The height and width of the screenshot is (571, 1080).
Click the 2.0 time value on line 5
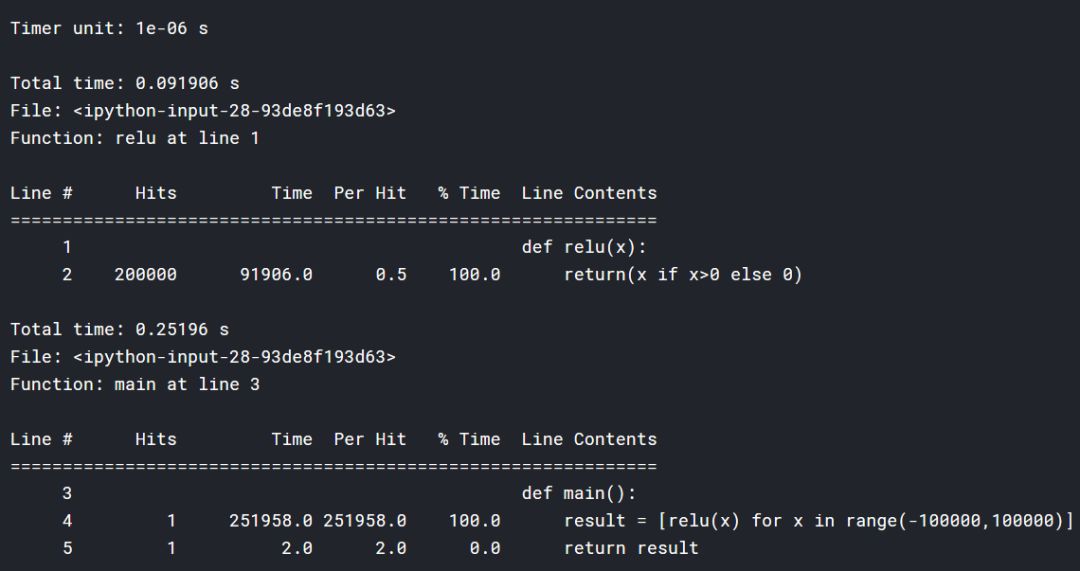tap(297, 548)
